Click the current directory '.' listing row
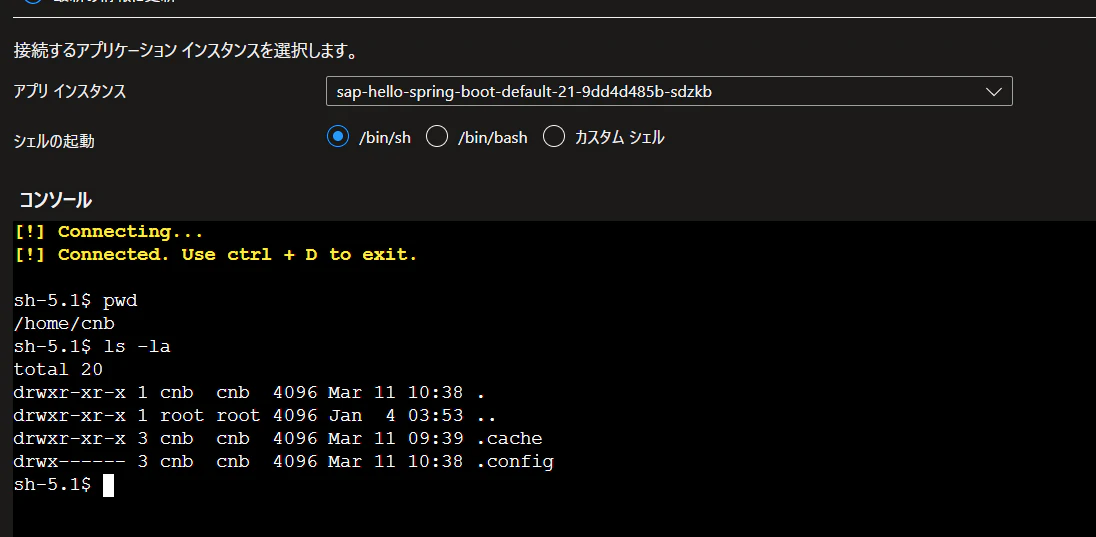1096x537 pixels. coord(250,392)
